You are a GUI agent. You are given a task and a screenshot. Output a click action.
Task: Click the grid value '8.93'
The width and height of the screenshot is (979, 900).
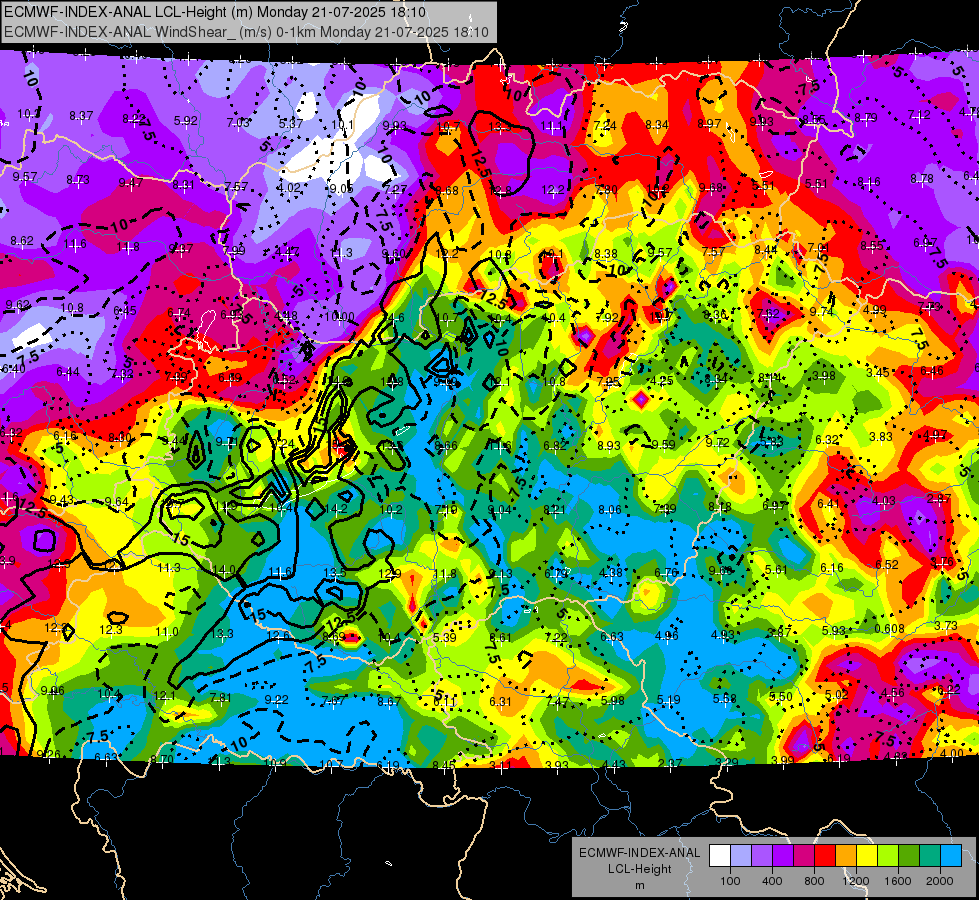point(609,445)
